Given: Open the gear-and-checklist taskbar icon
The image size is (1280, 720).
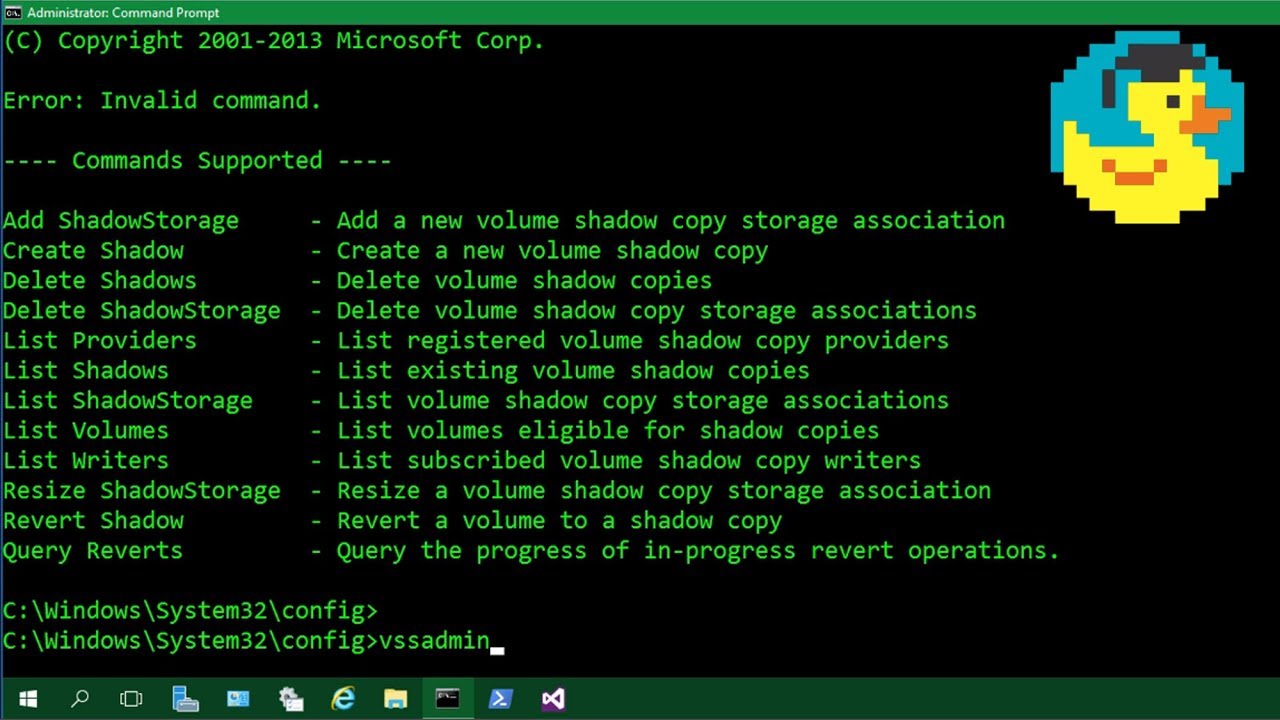Looking at the screenshot, I should pyautogui.click(x=291, y=699).
